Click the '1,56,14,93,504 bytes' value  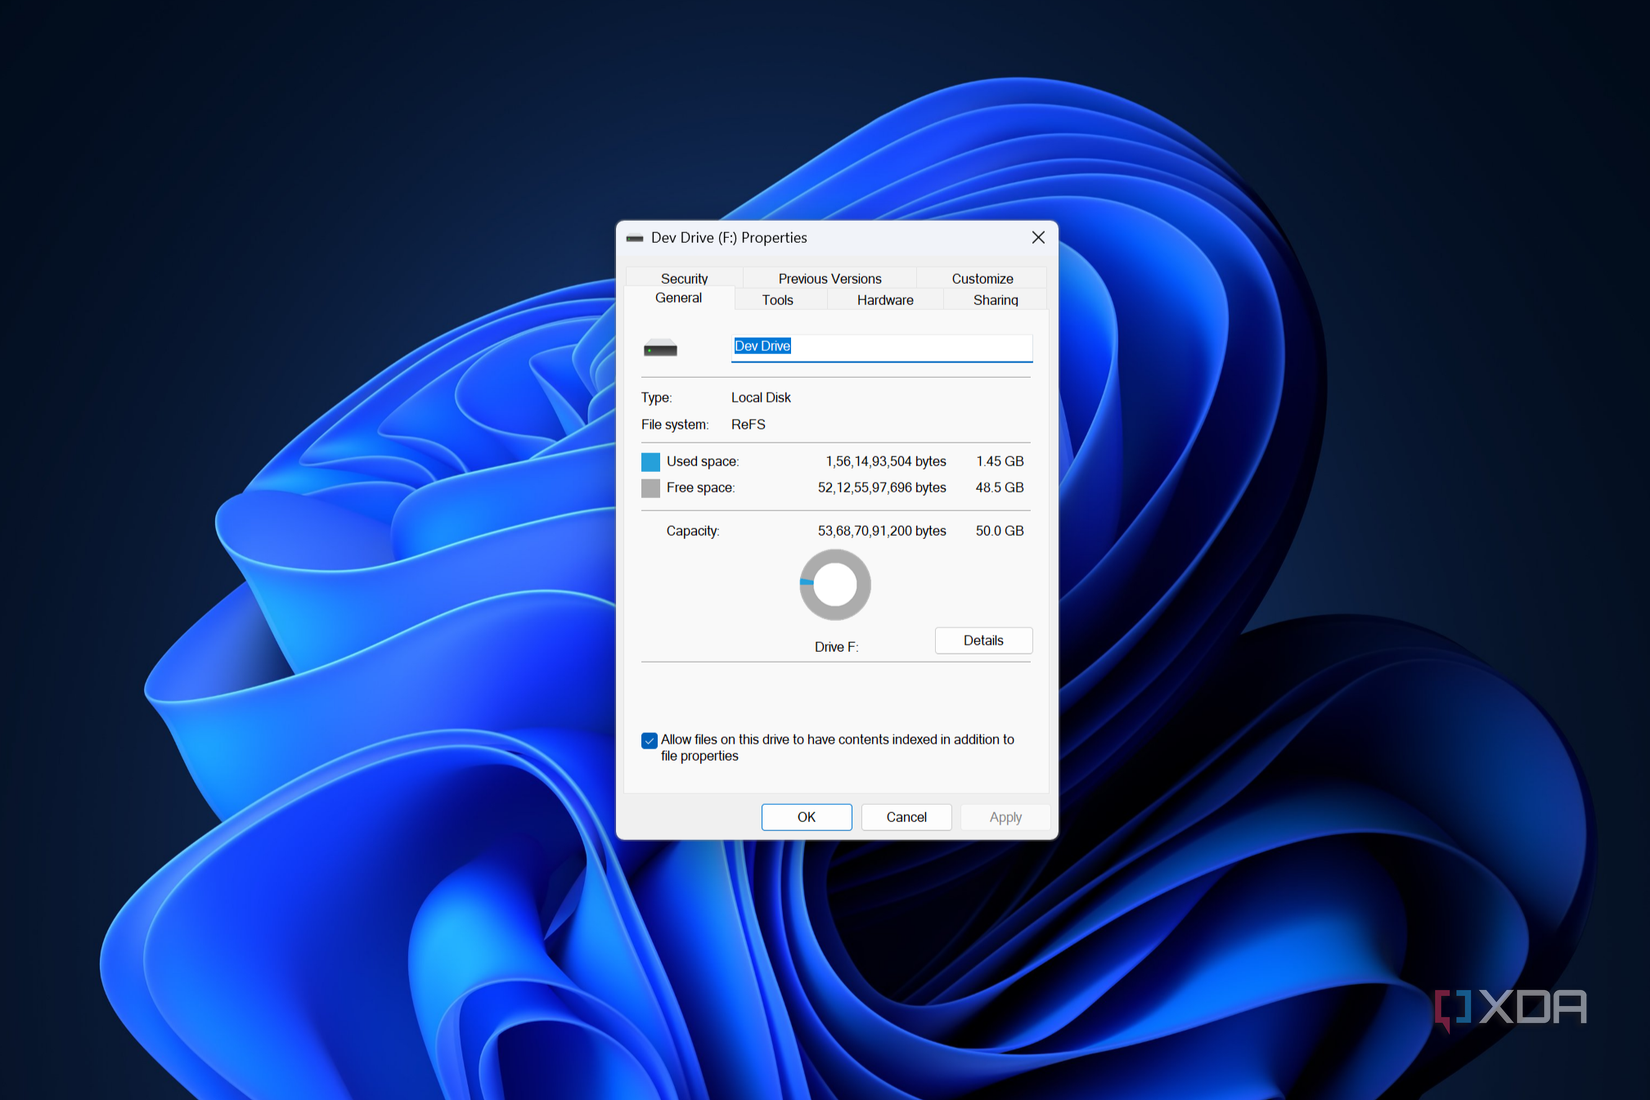[886, 461]
